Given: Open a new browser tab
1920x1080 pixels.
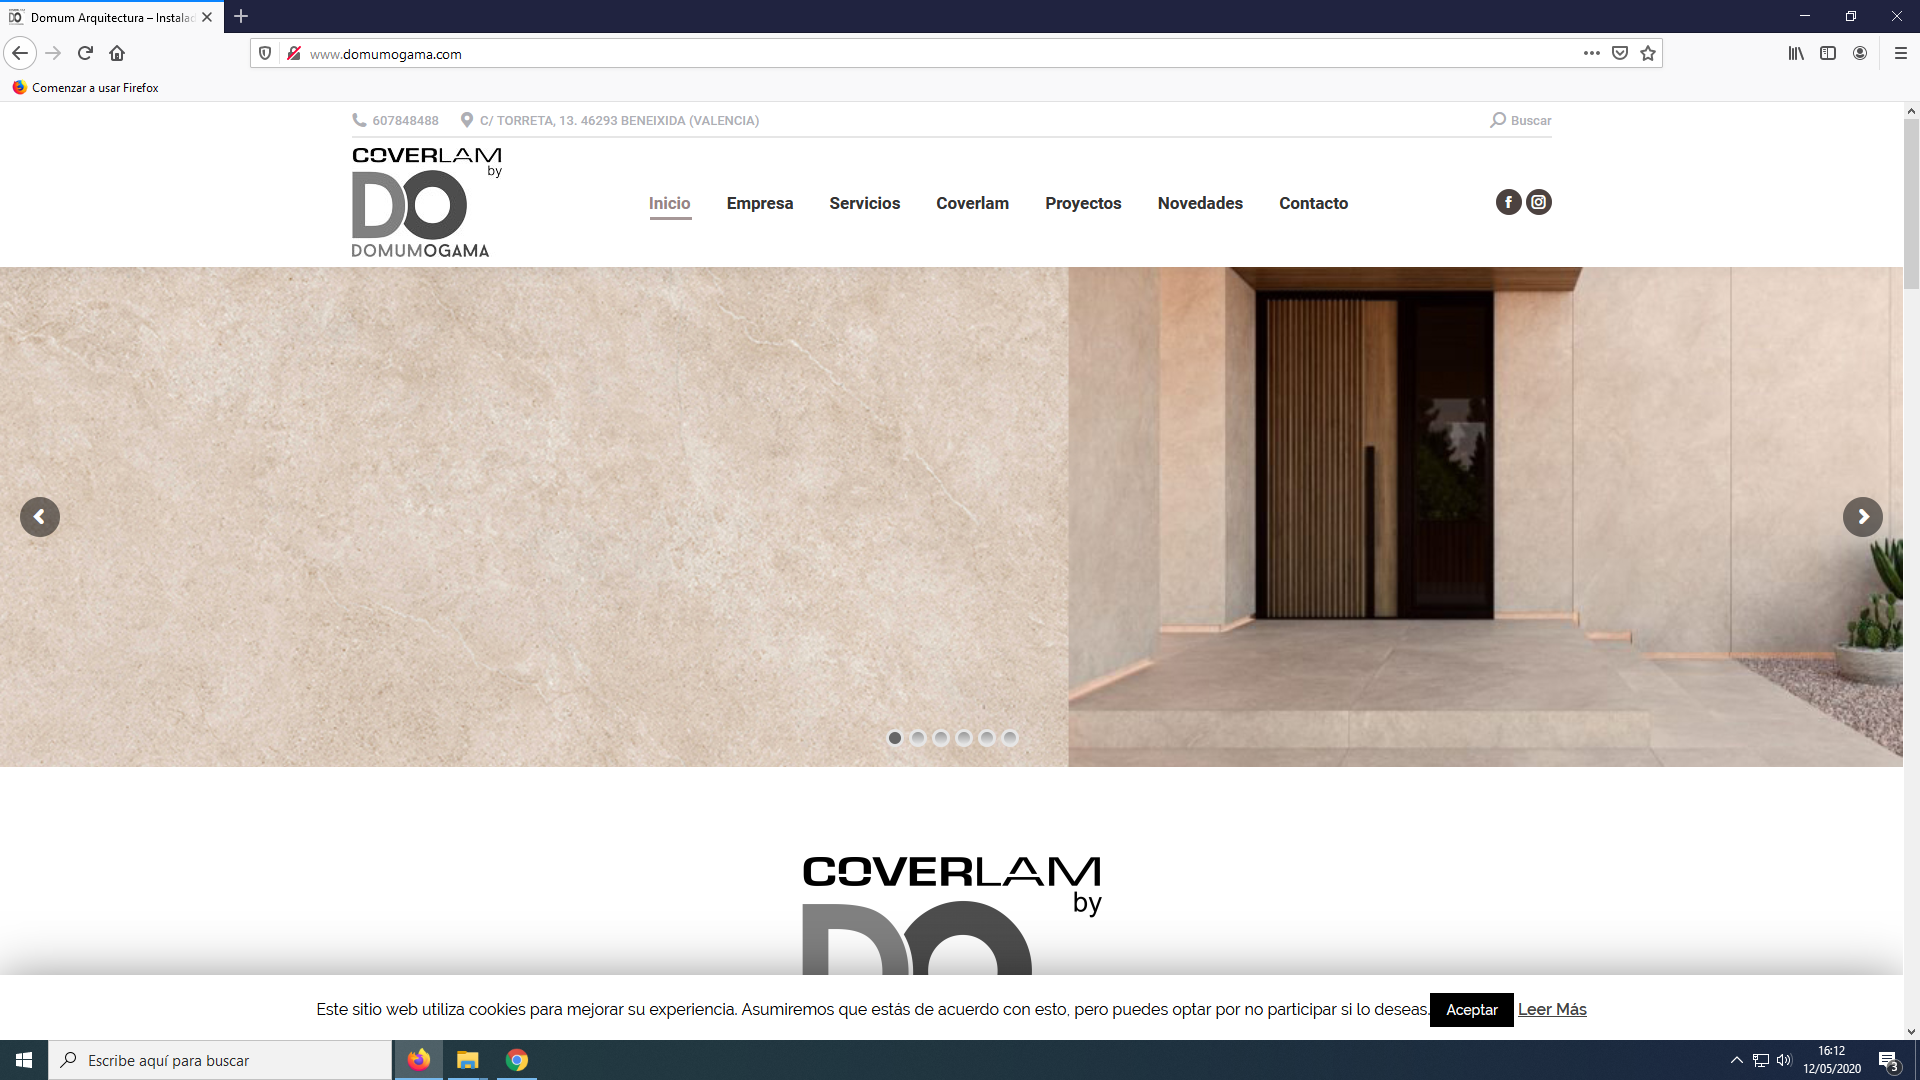Looking at the screenshot, I should click(x=241, y=16).
